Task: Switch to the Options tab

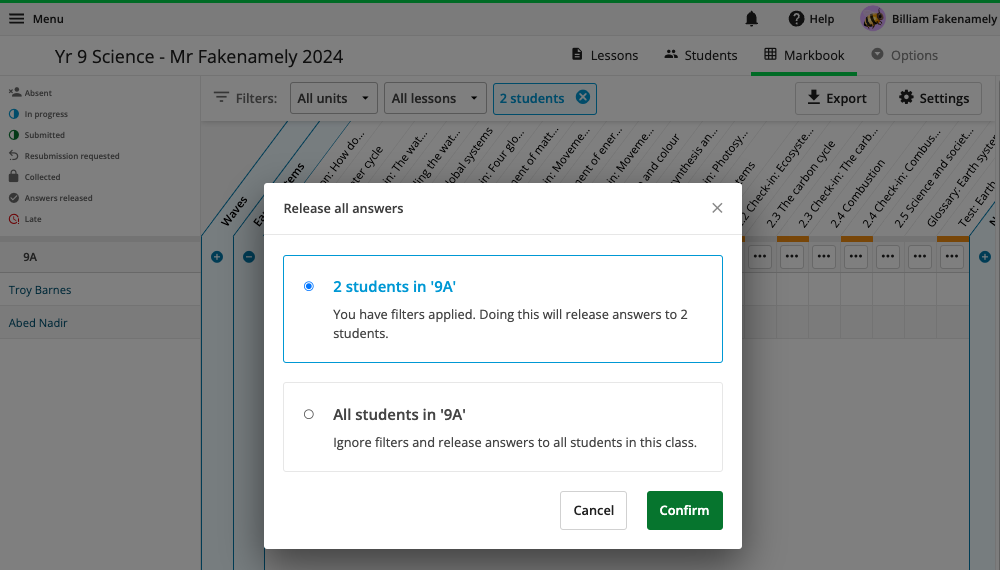Action: coord(904,55)
